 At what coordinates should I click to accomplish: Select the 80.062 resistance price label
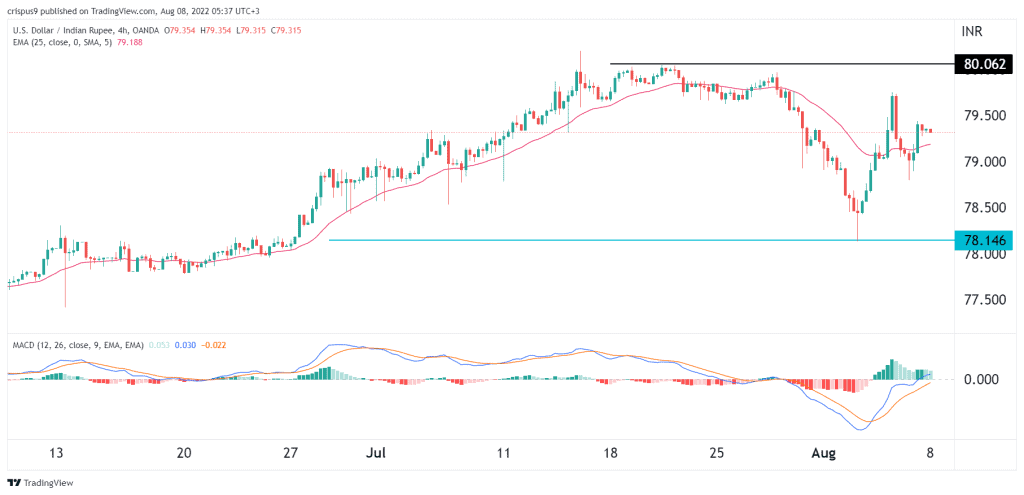point(983,64)
